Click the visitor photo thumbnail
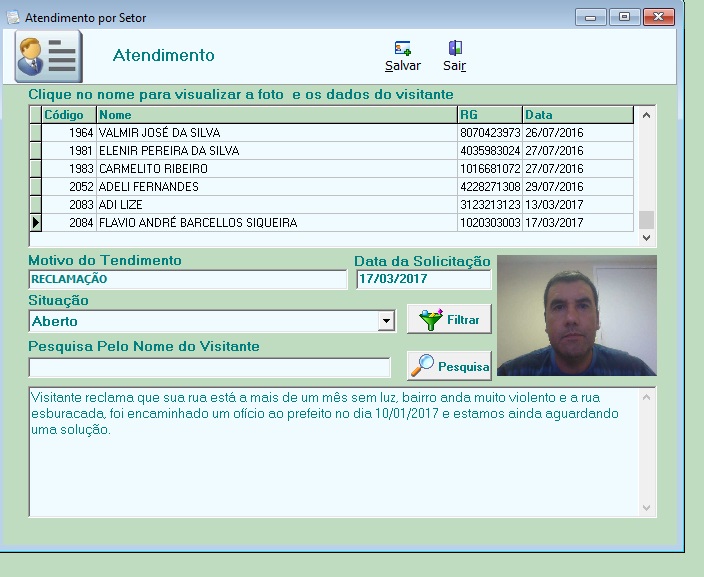704x577 pixels. [x=576, y=315]
